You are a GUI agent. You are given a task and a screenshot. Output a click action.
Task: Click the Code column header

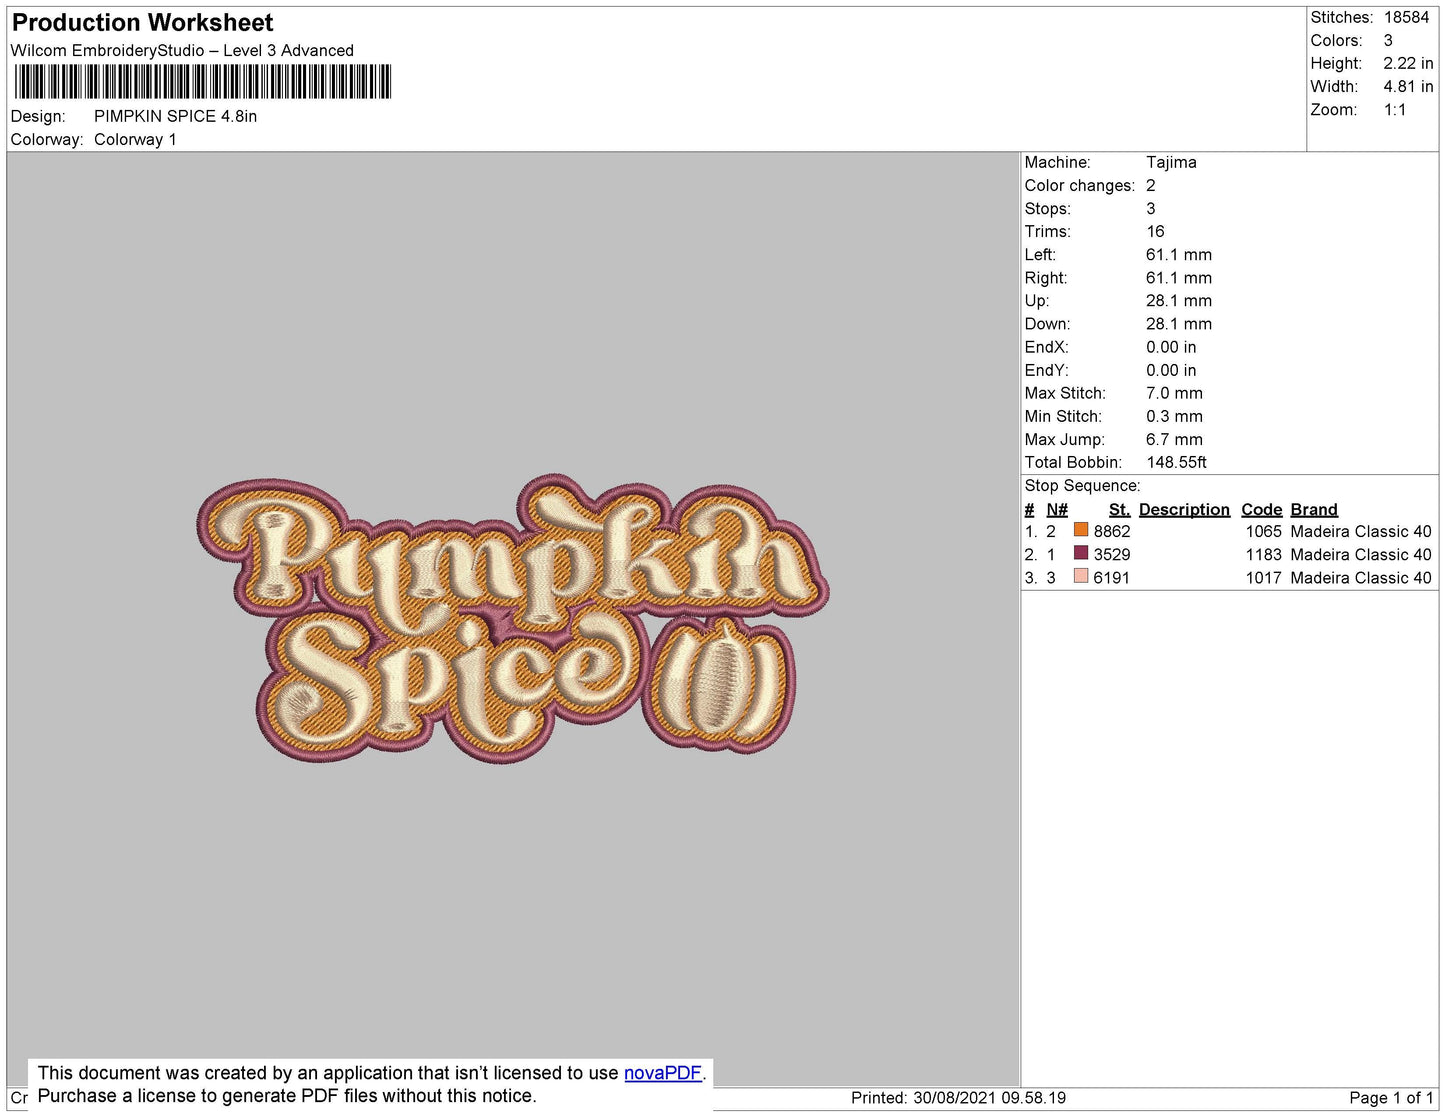point(1261,509)
